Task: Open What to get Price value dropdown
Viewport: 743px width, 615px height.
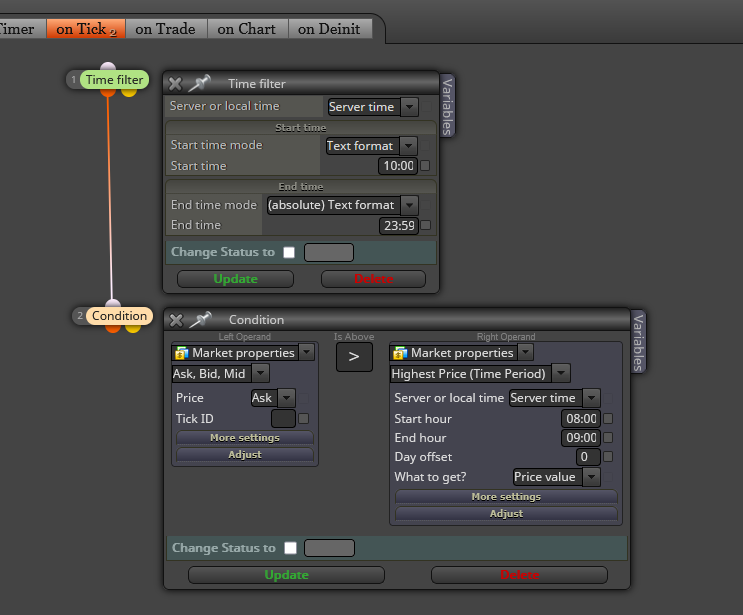Action: [557, 477]
